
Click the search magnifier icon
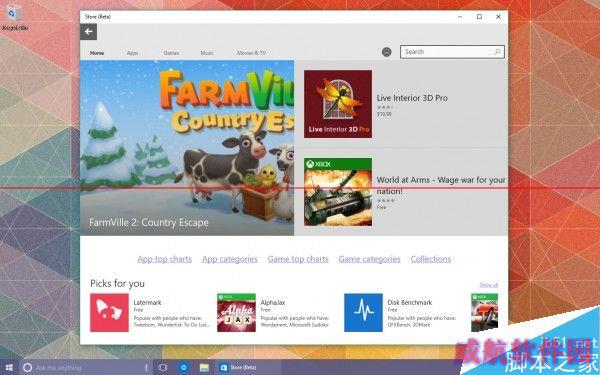coord(497,52)
